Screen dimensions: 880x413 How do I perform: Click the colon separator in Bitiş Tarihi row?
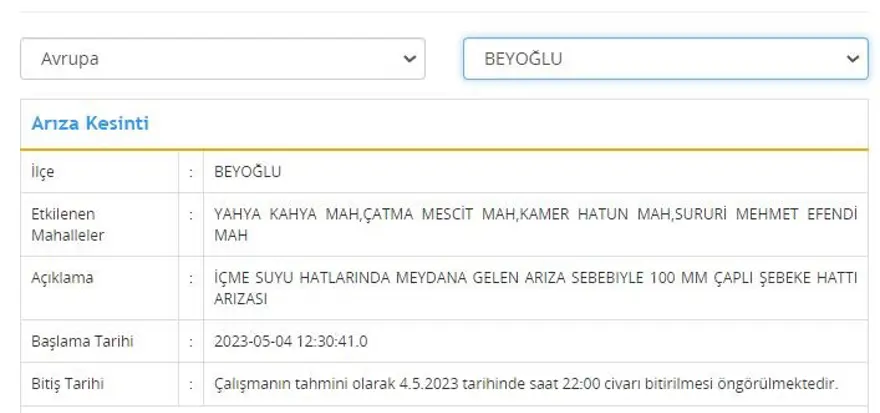(190, 383)
